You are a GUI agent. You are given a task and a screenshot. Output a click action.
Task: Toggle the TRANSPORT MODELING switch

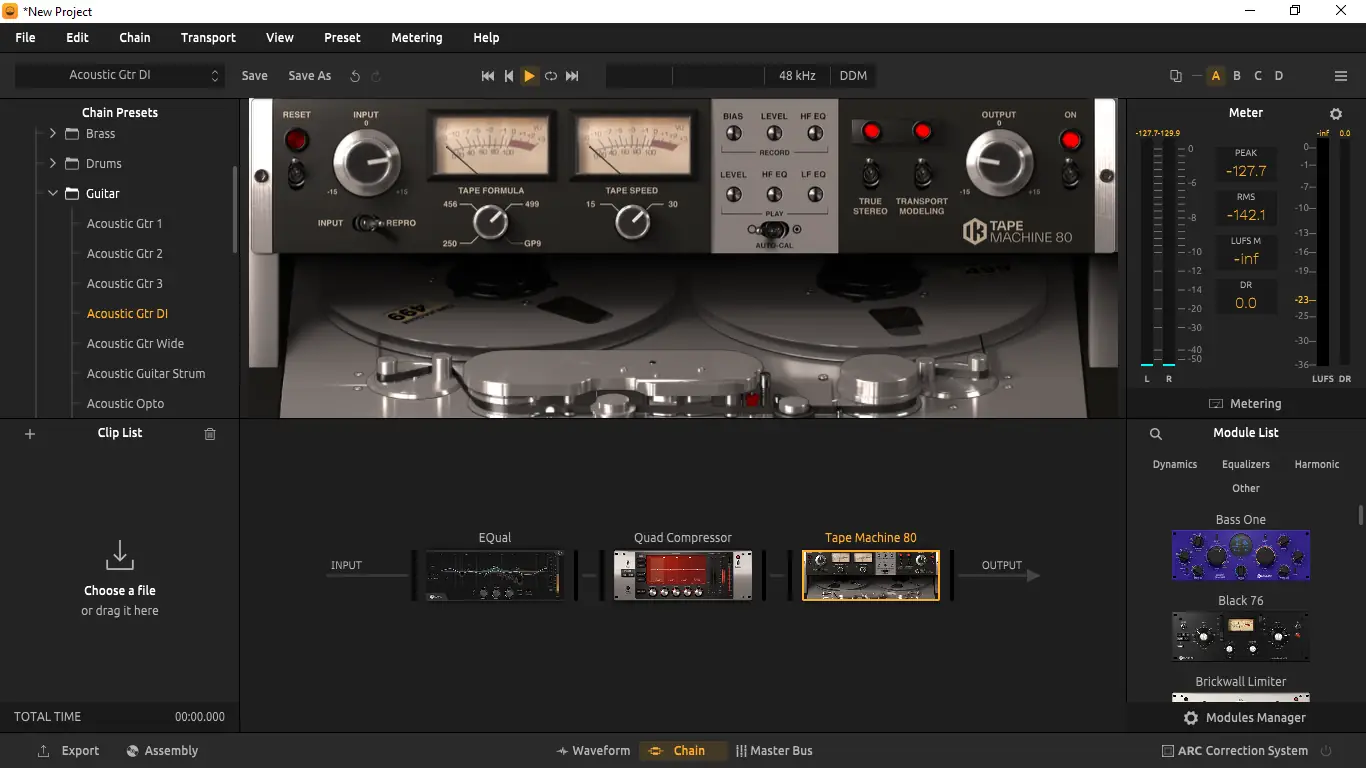pos(922,173)
